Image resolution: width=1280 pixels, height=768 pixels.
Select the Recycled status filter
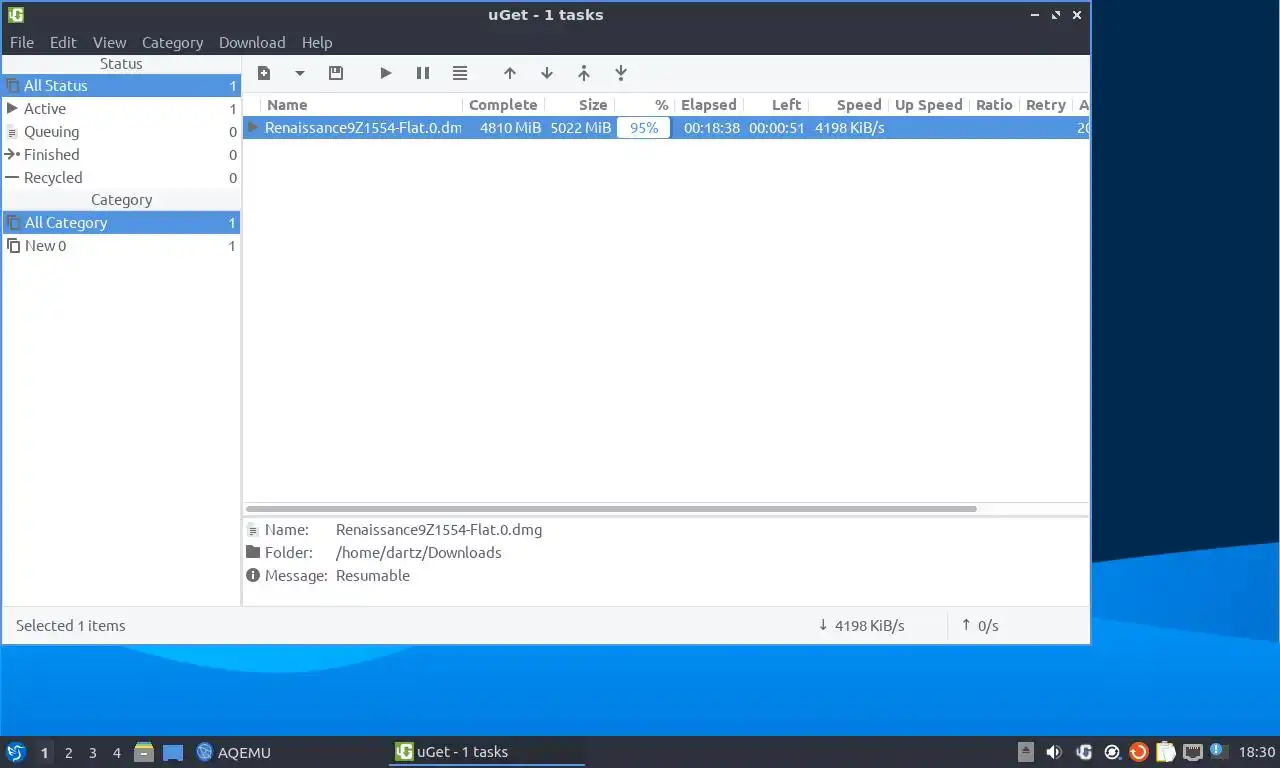click(x=121, y=178)
